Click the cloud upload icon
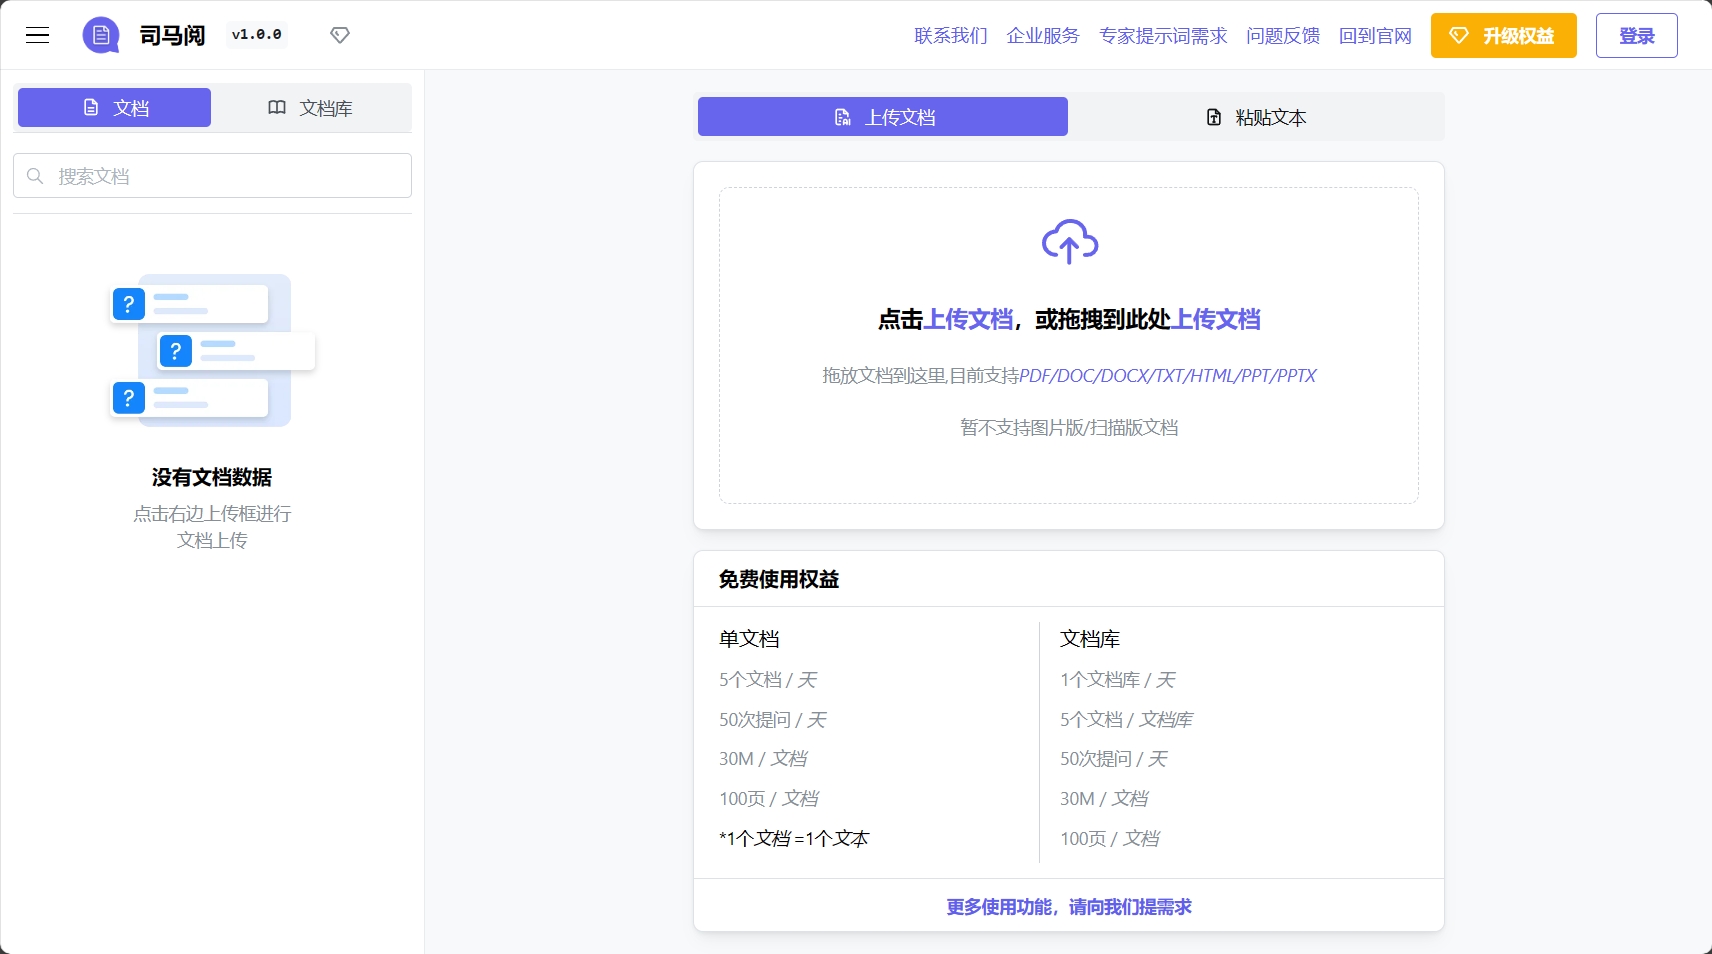 tap(1069, 241)
